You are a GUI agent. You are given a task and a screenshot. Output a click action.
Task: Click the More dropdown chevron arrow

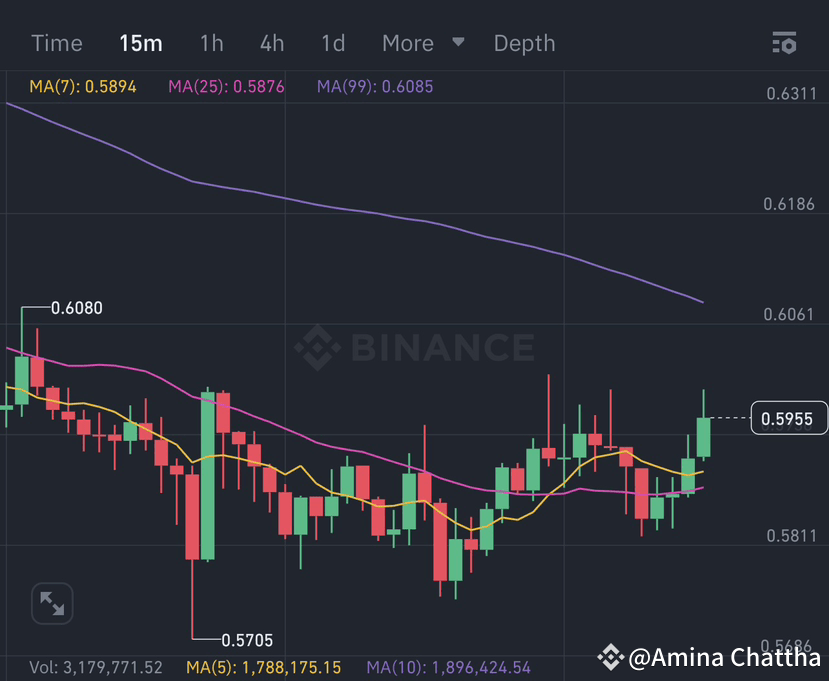(x=457, y=43)
